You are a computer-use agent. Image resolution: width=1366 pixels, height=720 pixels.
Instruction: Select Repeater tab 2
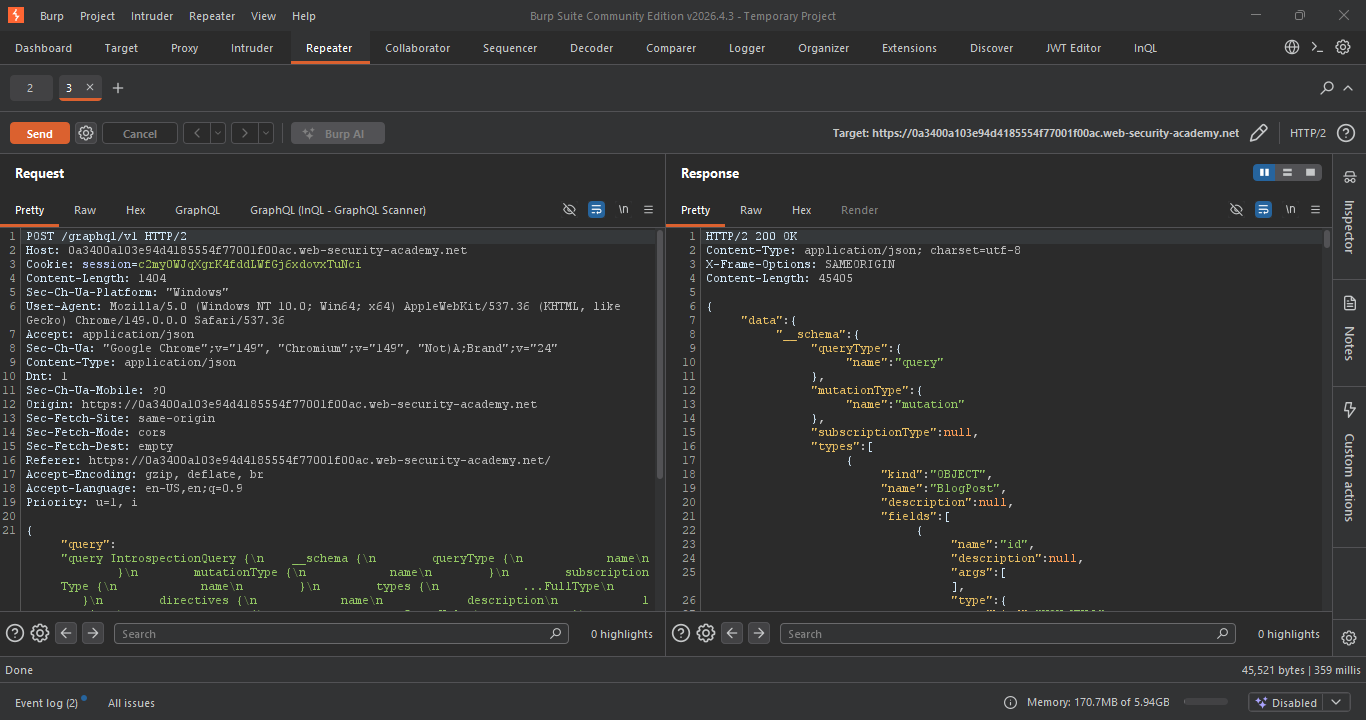pos(30,88)
